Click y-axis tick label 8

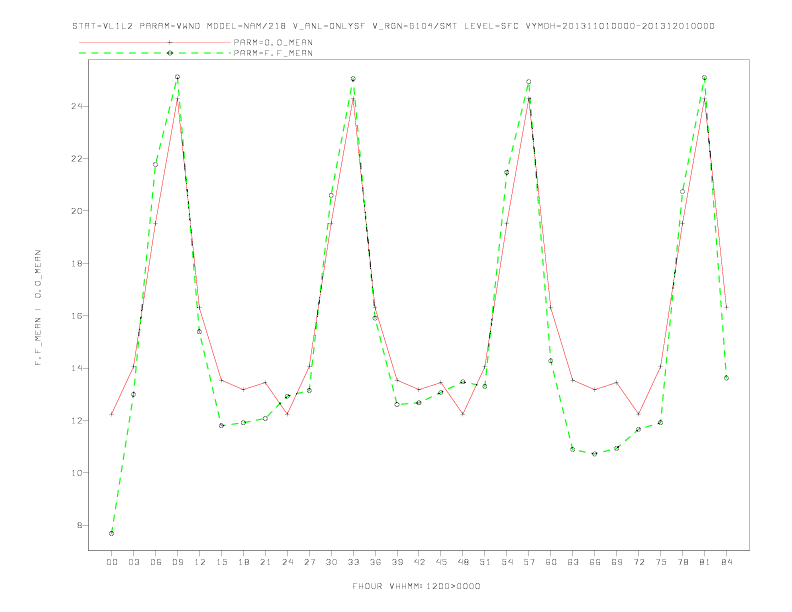pos(80,525)
